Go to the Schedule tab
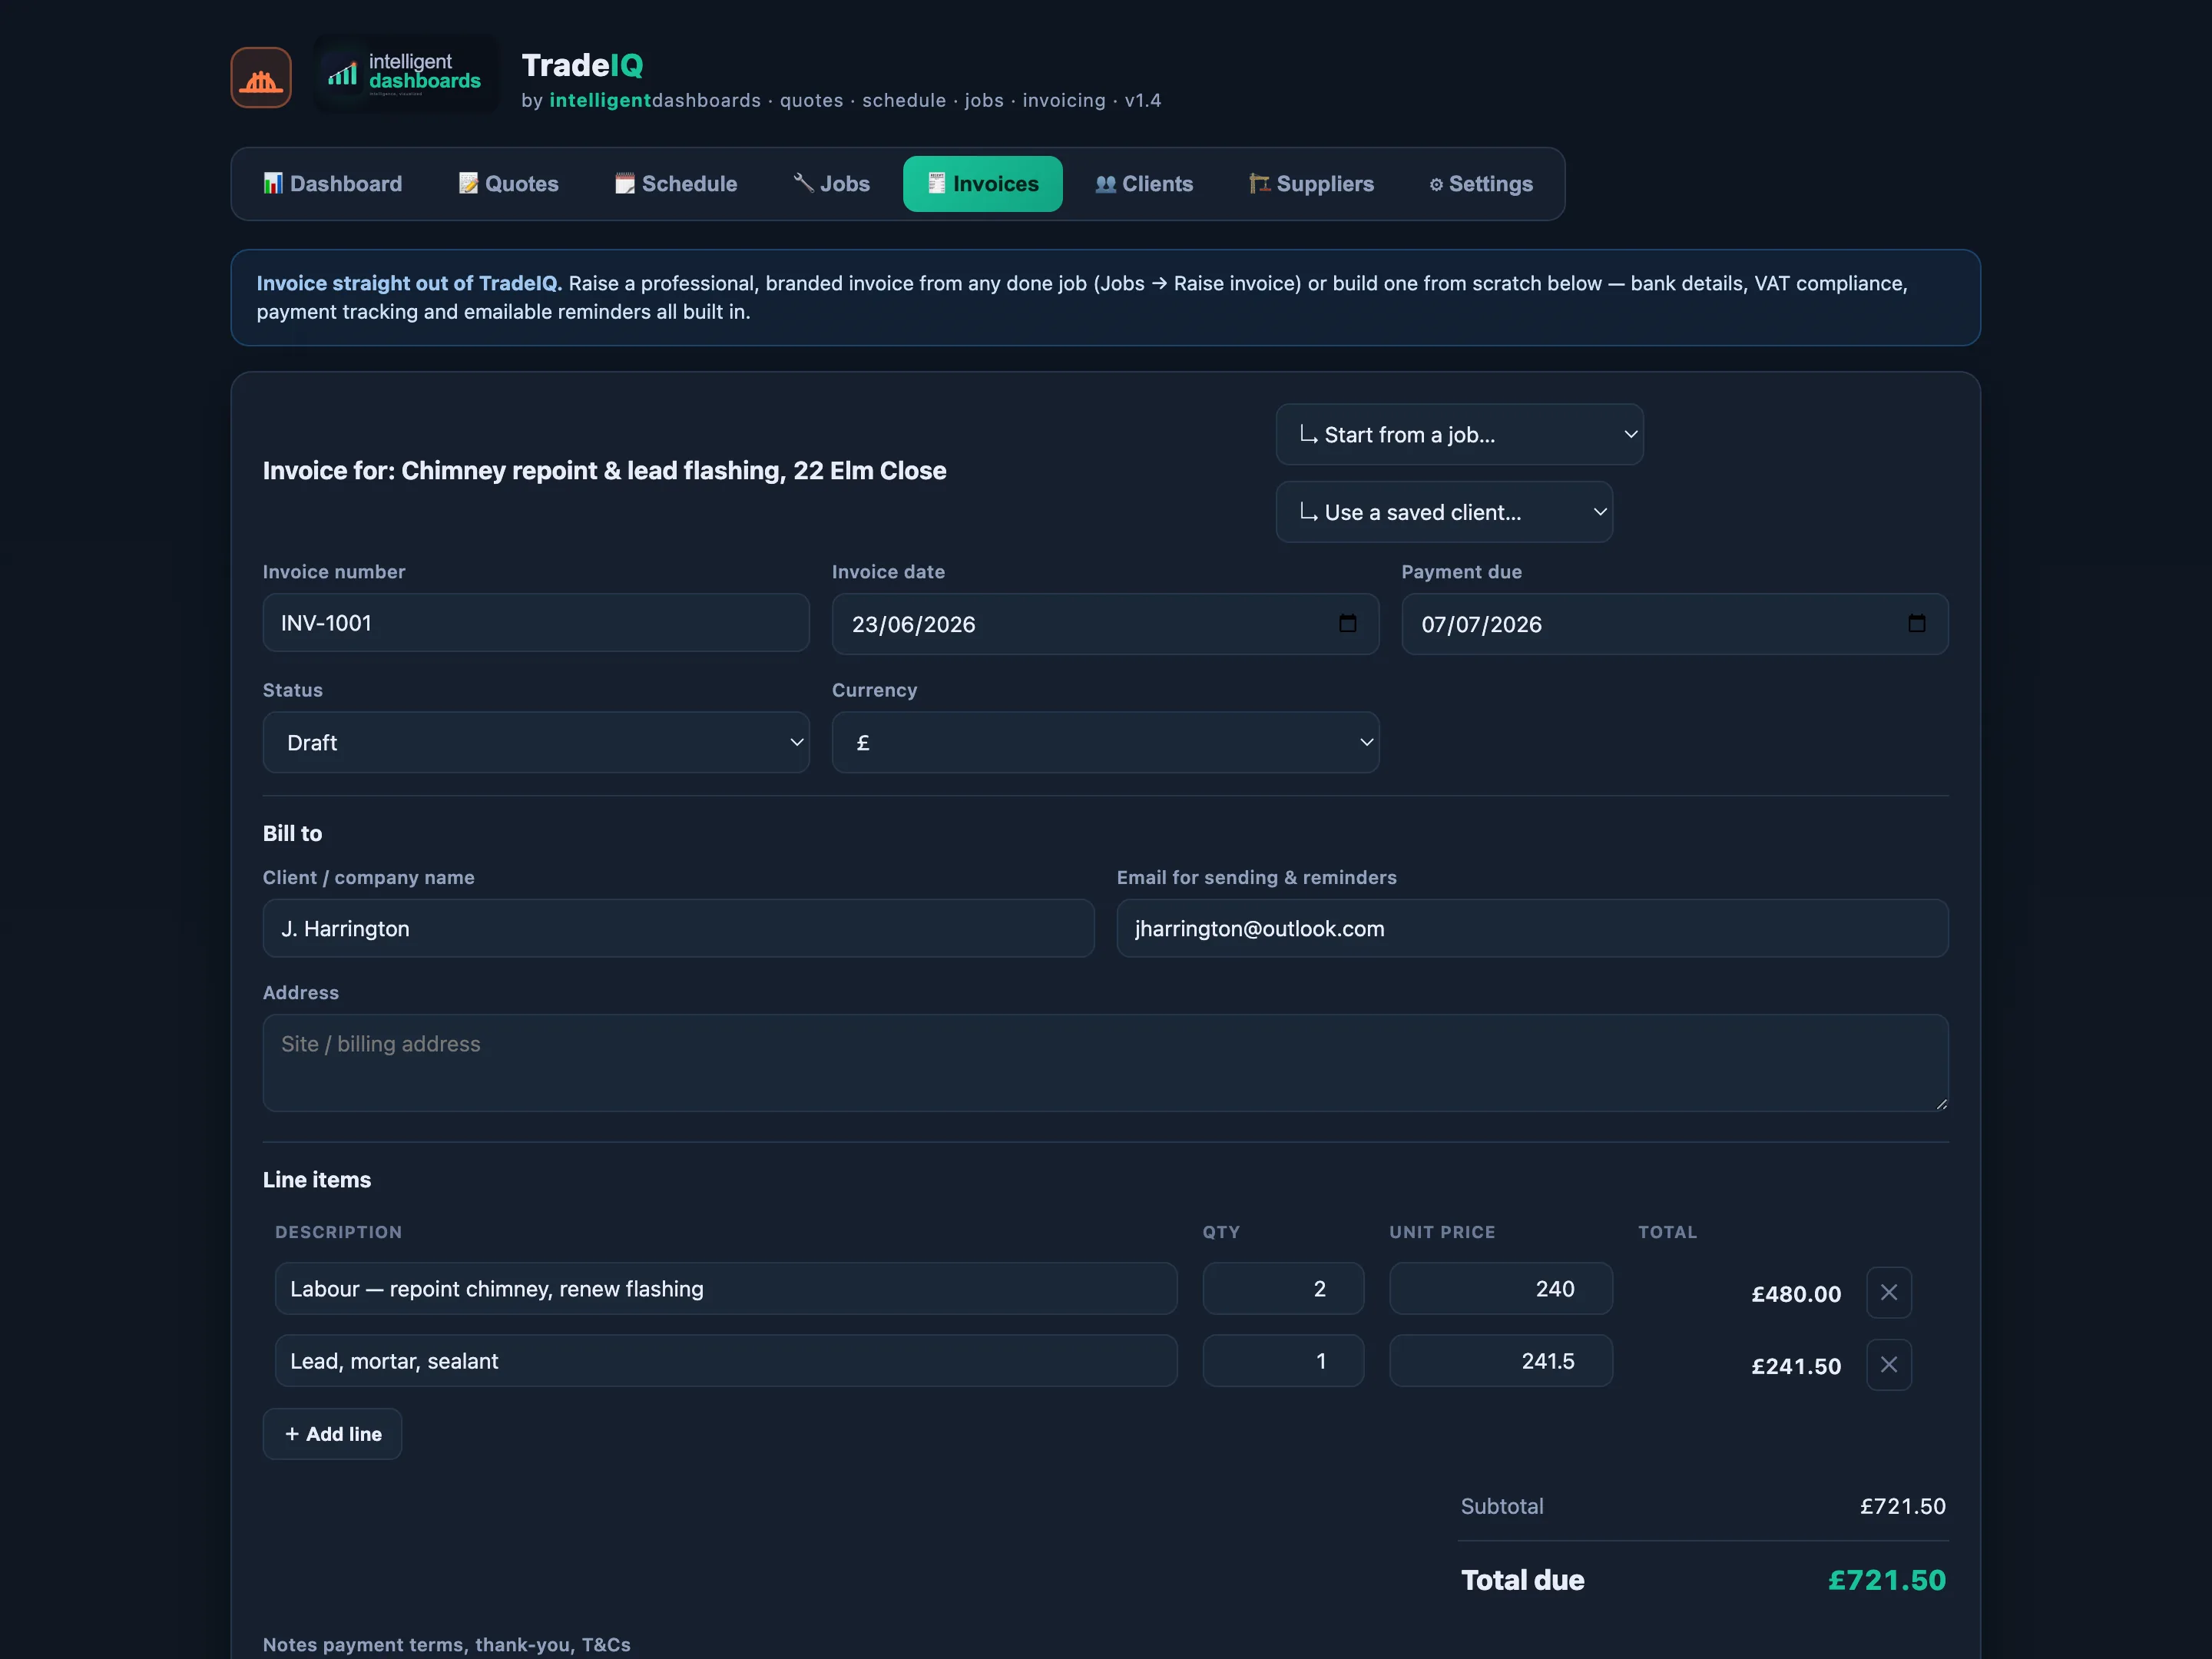This screenshot has height=1659, width=2212. 675,184
